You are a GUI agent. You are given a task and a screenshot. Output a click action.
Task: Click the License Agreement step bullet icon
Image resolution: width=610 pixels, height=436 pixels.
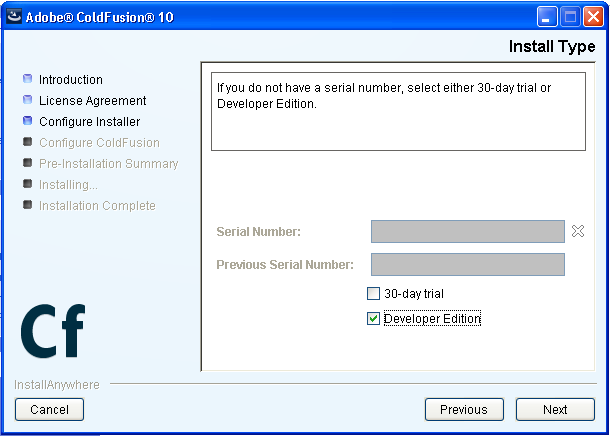point(27,100)
